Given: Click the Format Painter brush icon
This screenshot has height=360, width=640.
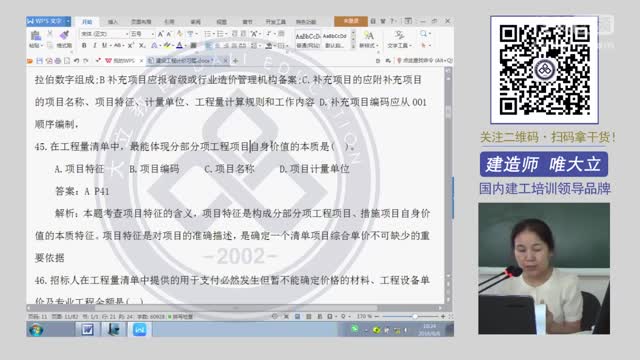Looking at the screenshot, I should 64,35.
